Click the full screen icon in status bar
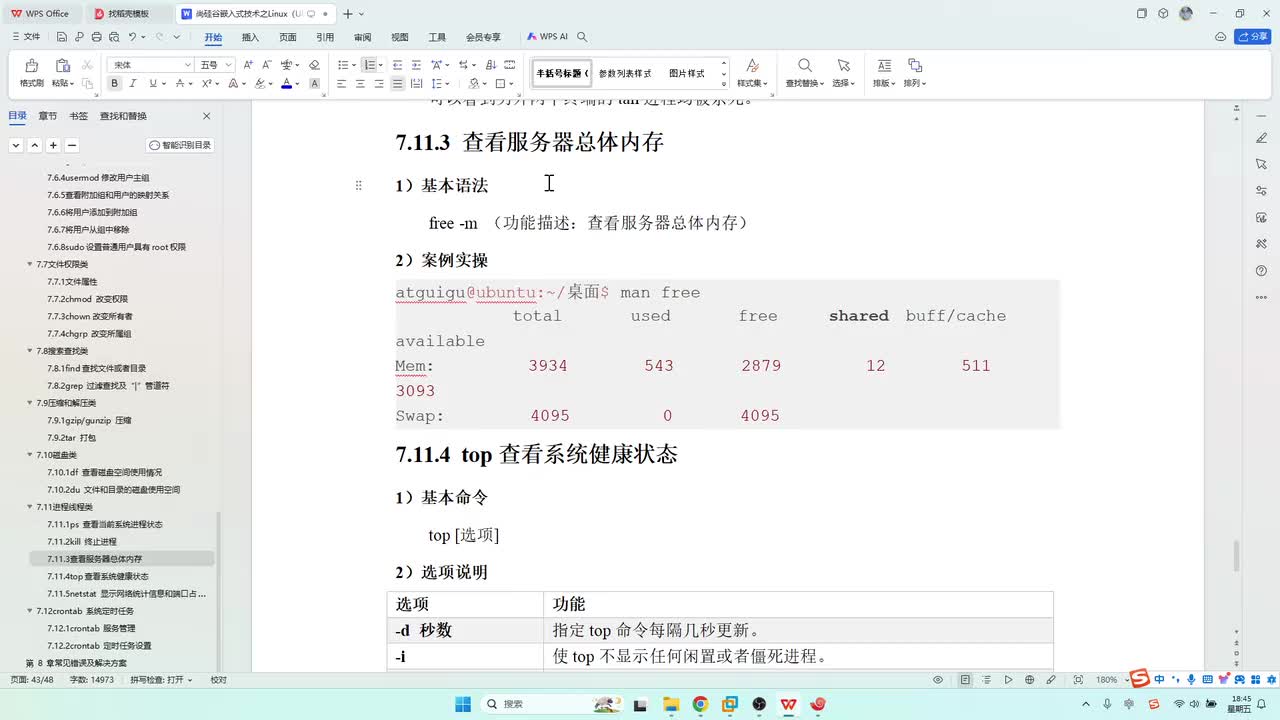1280x720 pixels. (1077, 680)
